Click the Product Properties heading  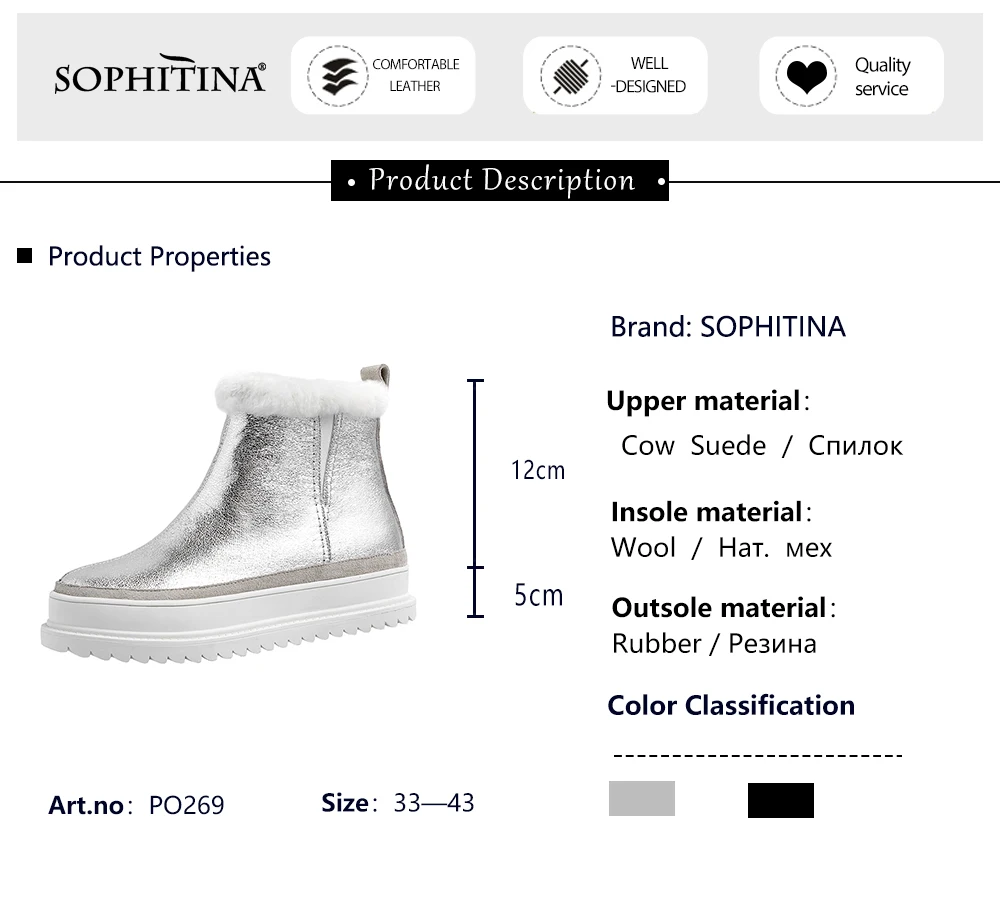tap(159, 256)
